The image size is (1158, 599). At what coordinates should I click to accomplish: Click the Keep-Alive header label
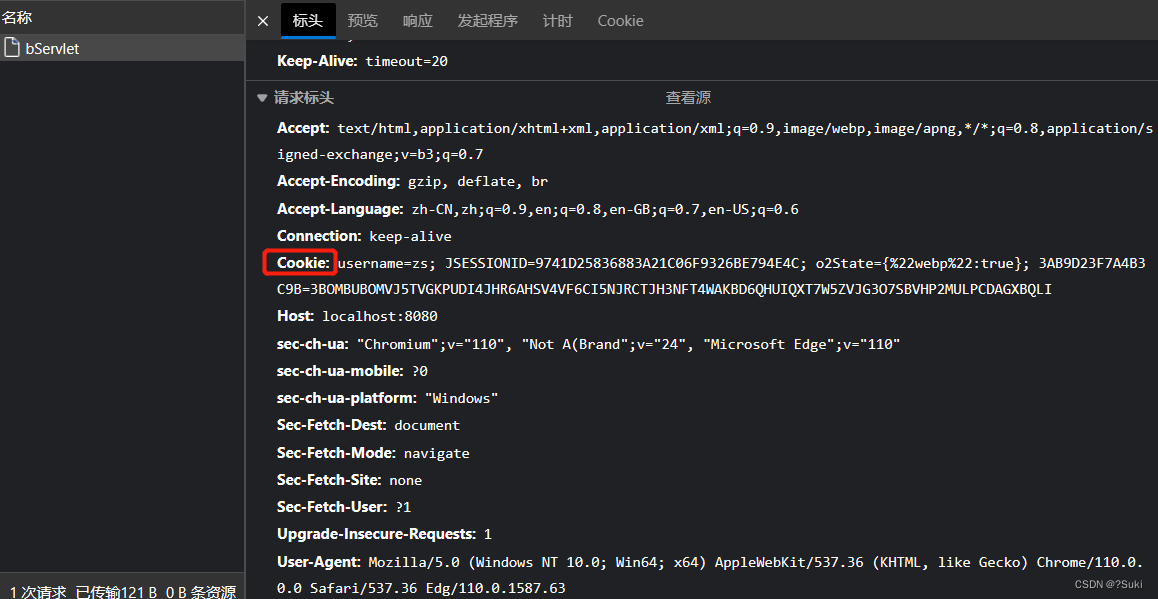click(316, 61)
